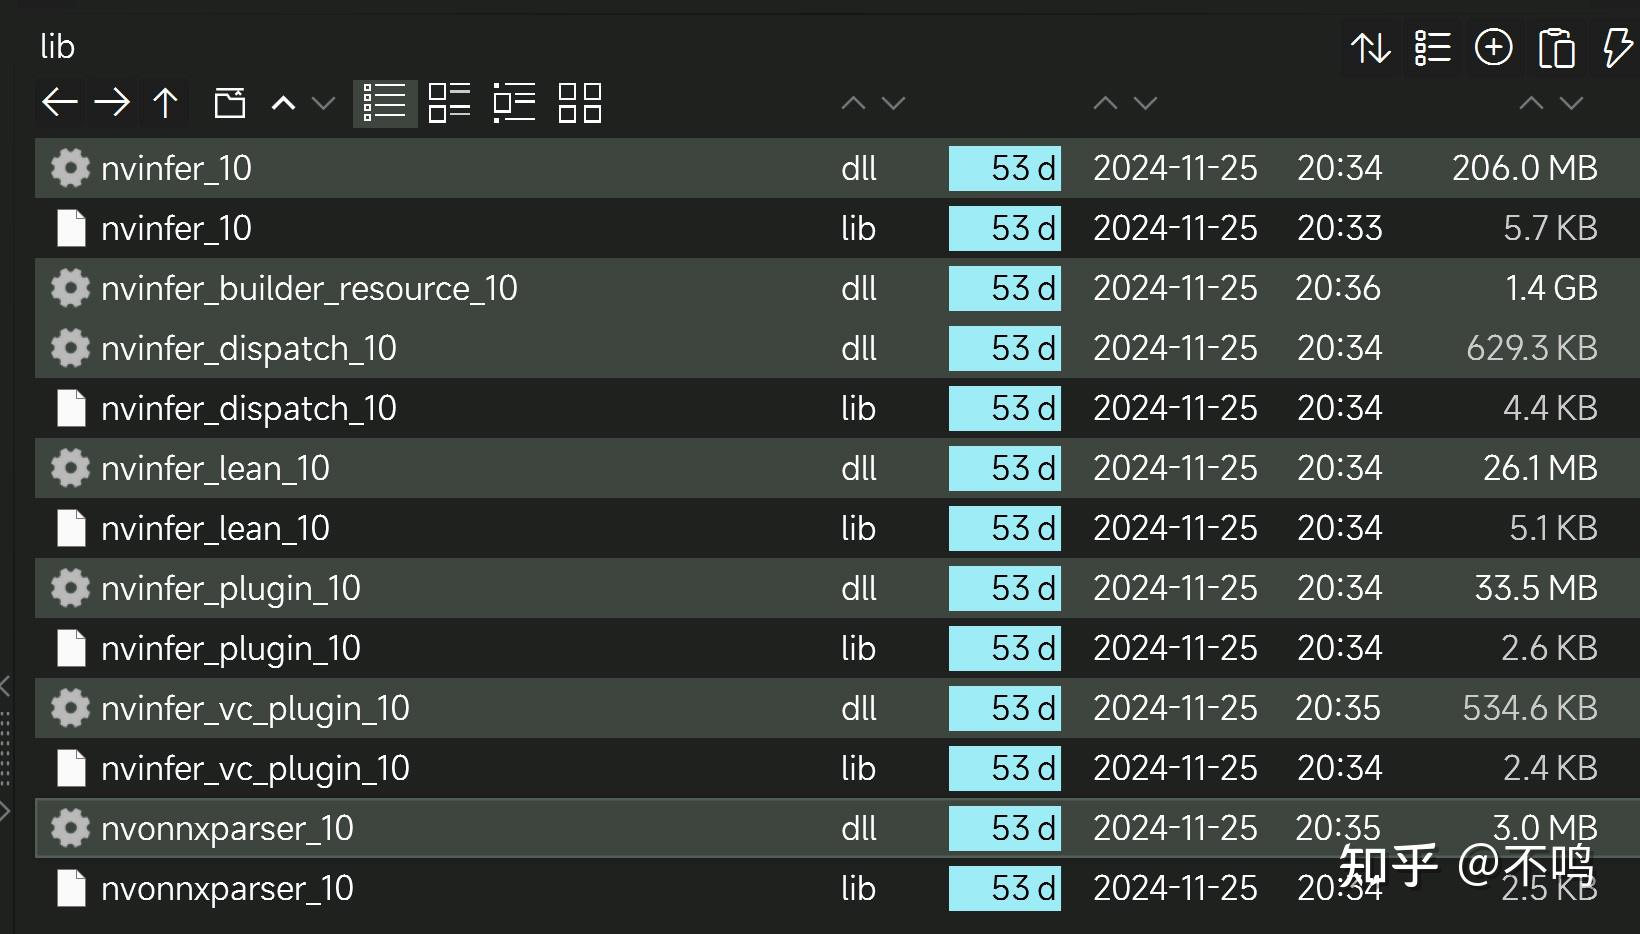Click the forward navigation arrow
The height and width of the screenshot is (934, 1640).
pos(112,102)
